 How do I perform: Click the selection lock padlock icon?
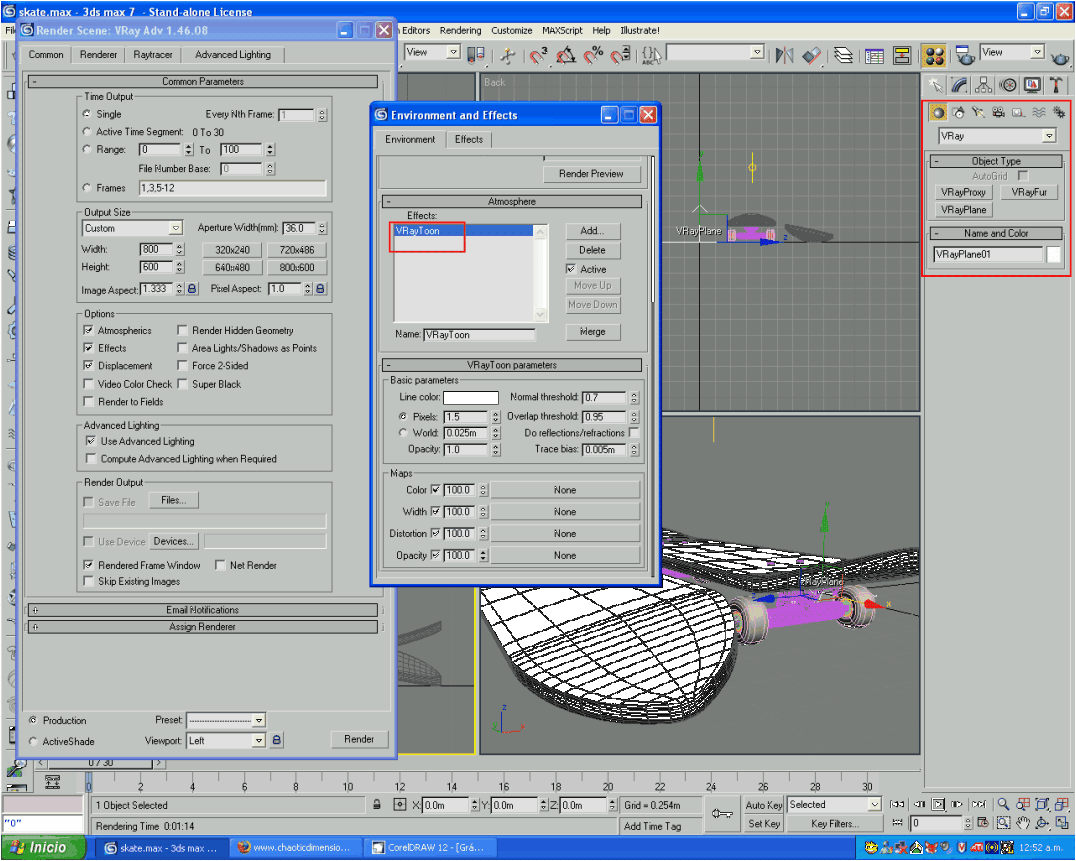tap(377, 805)
